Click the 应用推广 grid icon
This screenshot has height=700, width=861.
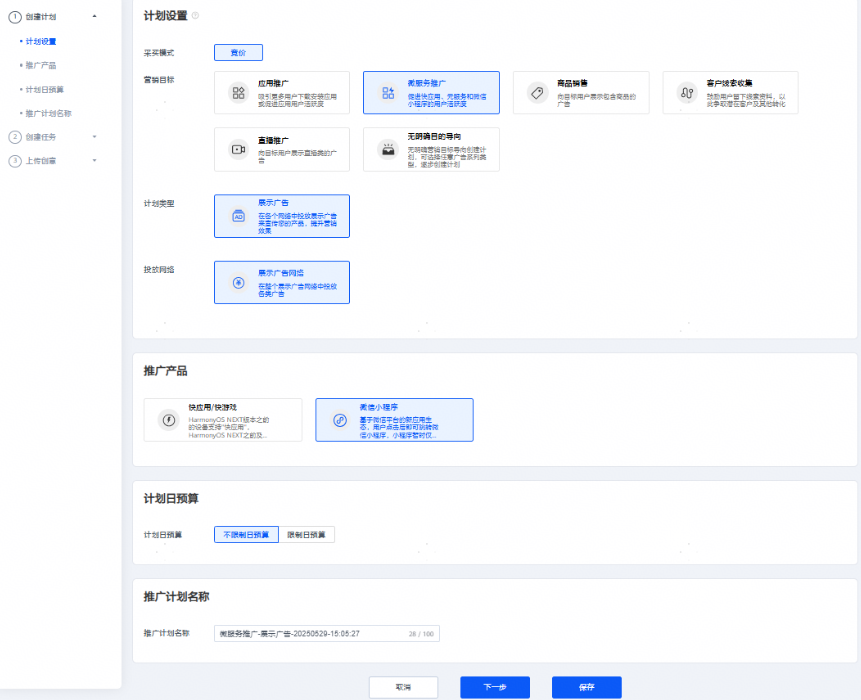click(x=238, y=93)
